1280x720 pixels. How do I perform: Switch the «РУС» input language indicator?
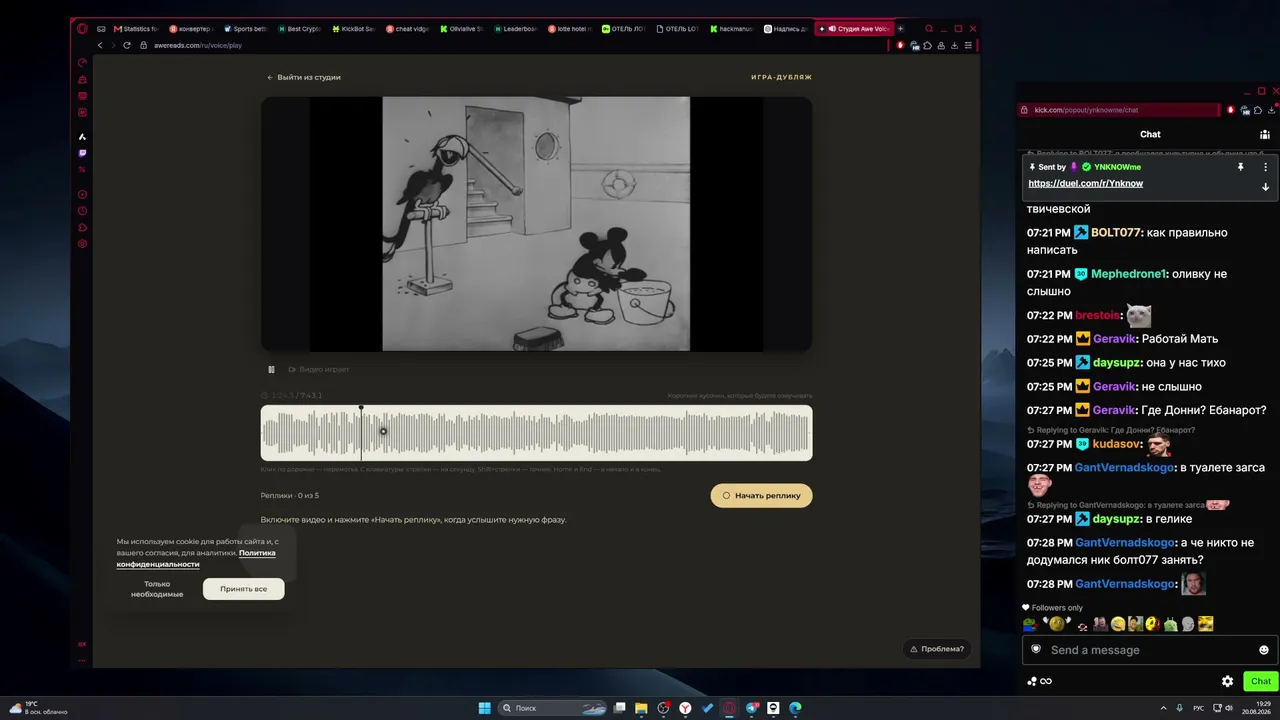tap(1198, 708)
